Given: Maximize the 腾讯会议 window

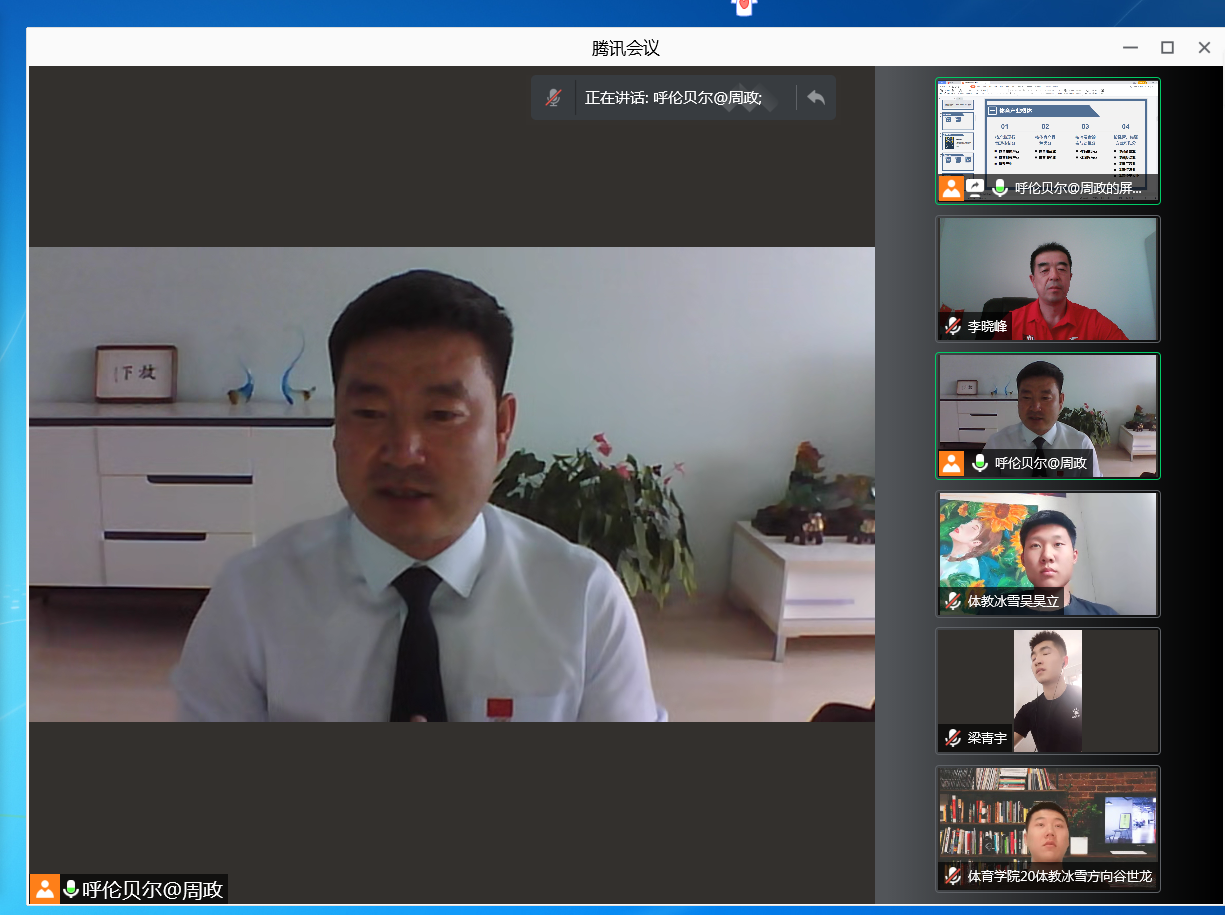Looking at the screenshot, I should 1167,47.
